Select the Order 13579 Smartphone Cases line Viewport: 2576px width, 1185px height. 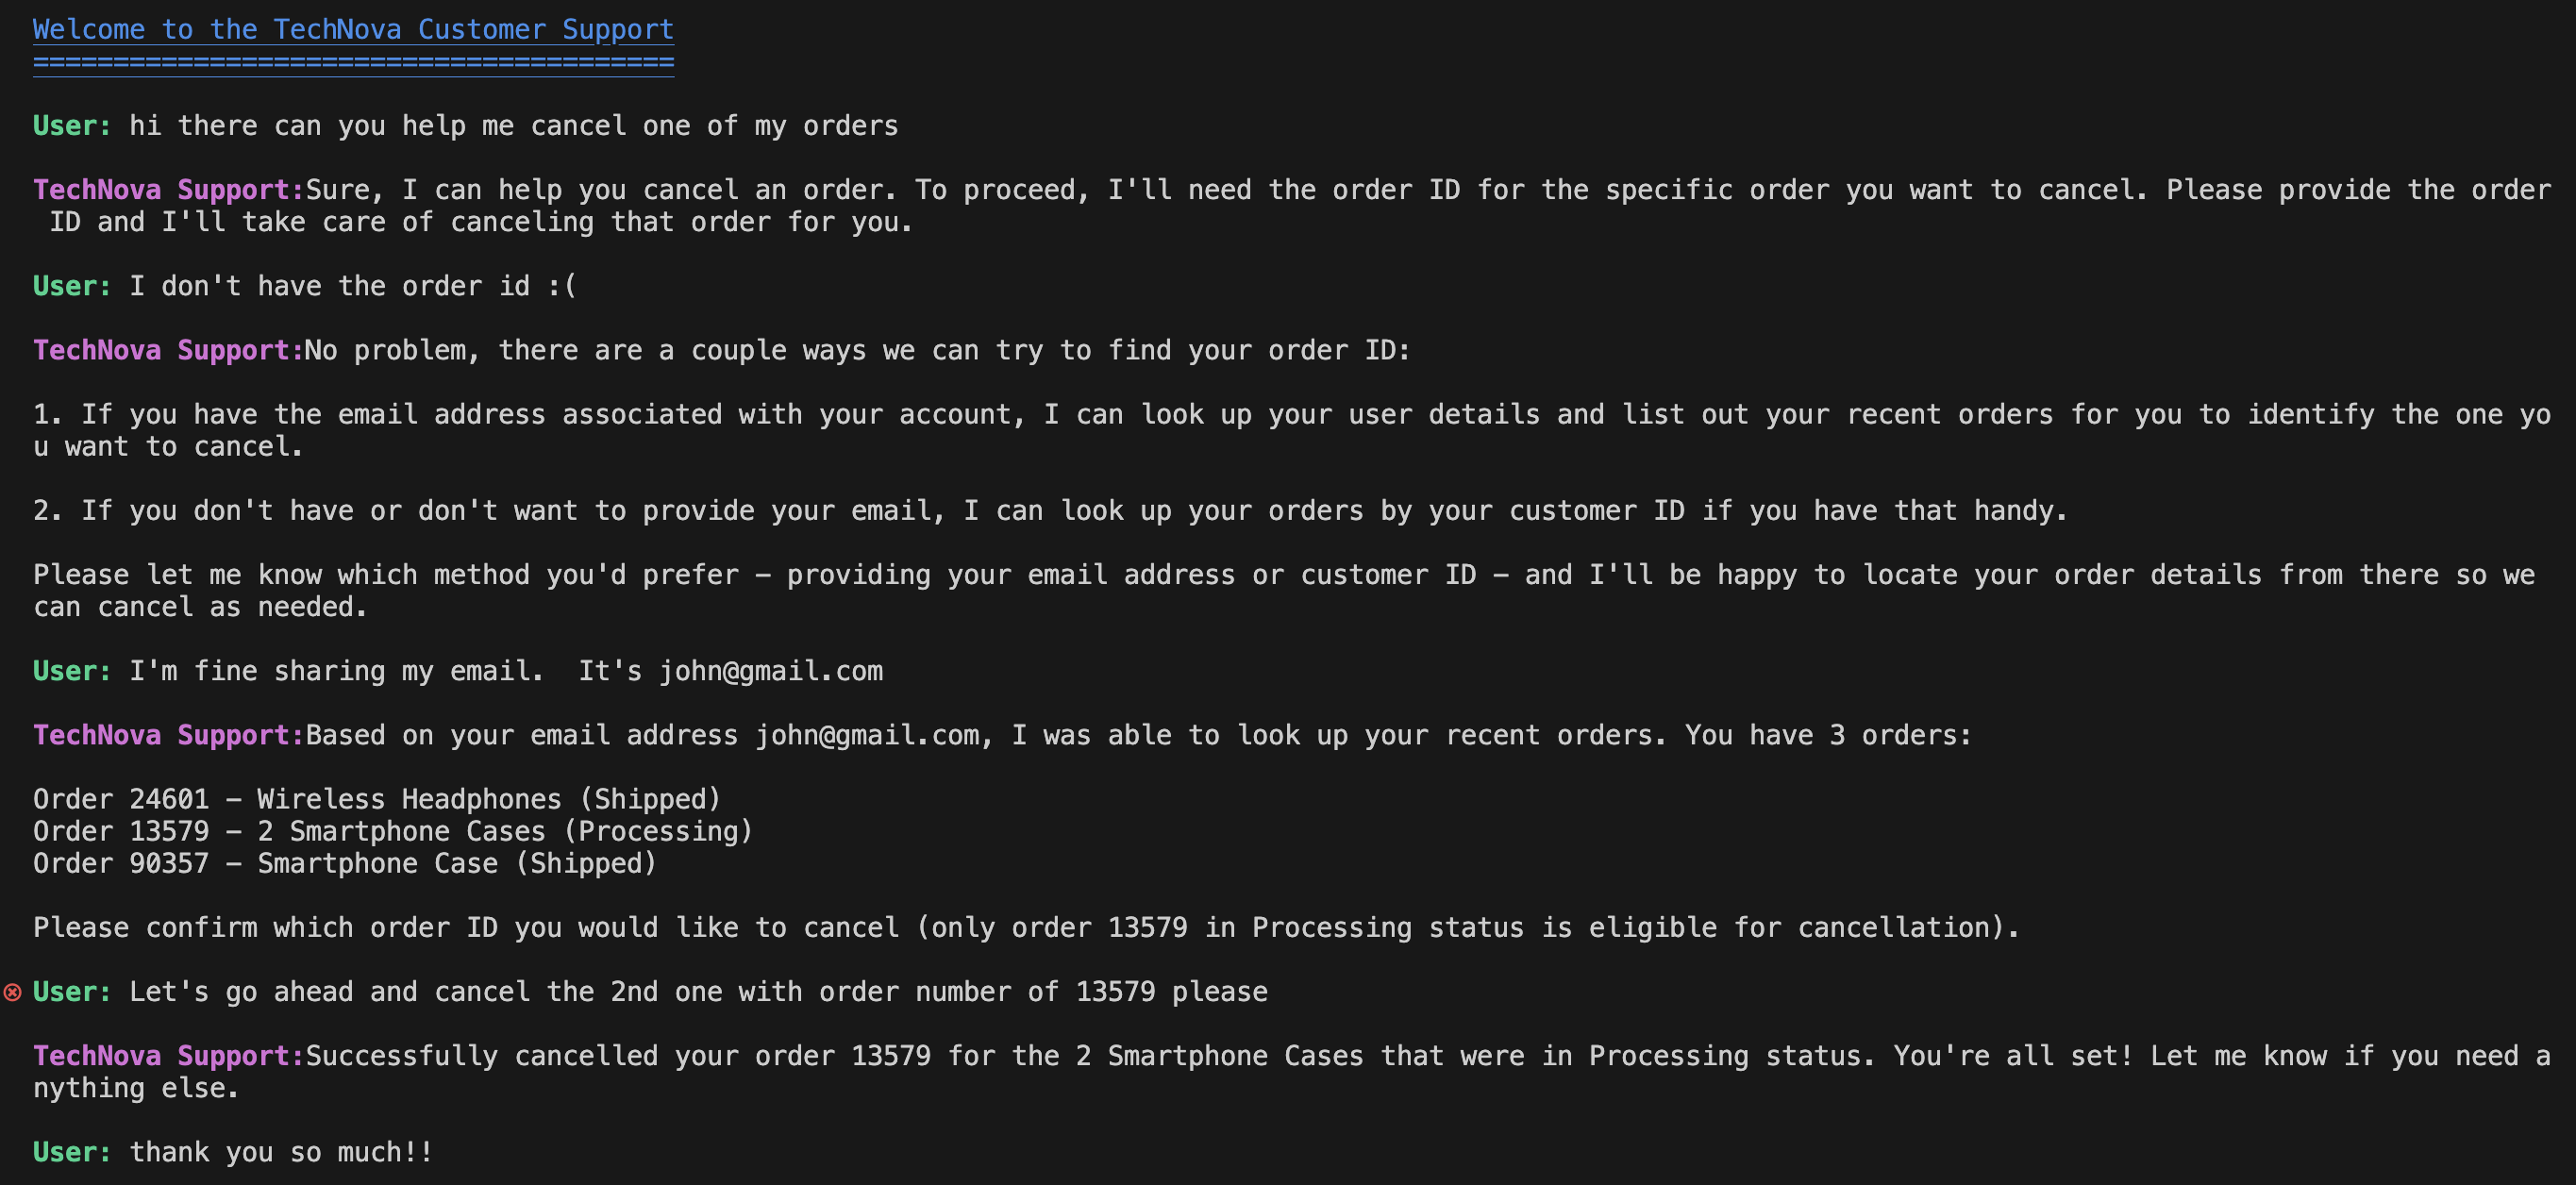[x=392, y=831]
